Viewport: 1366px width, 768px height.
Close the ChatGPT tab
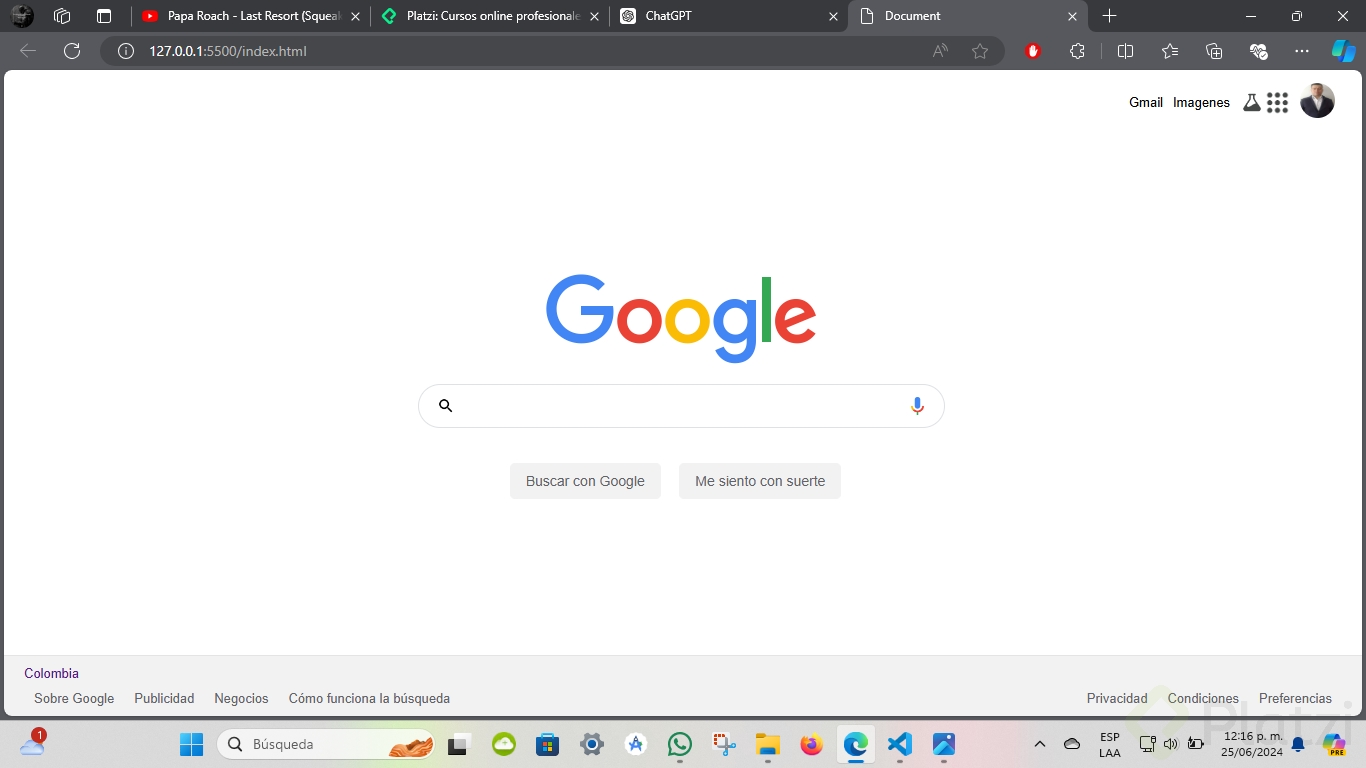[833, 16]
